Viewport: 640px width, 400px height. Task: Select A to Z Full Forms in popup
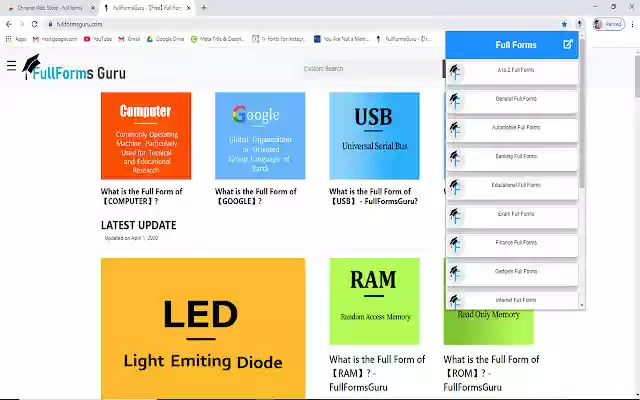coord(512,72)
